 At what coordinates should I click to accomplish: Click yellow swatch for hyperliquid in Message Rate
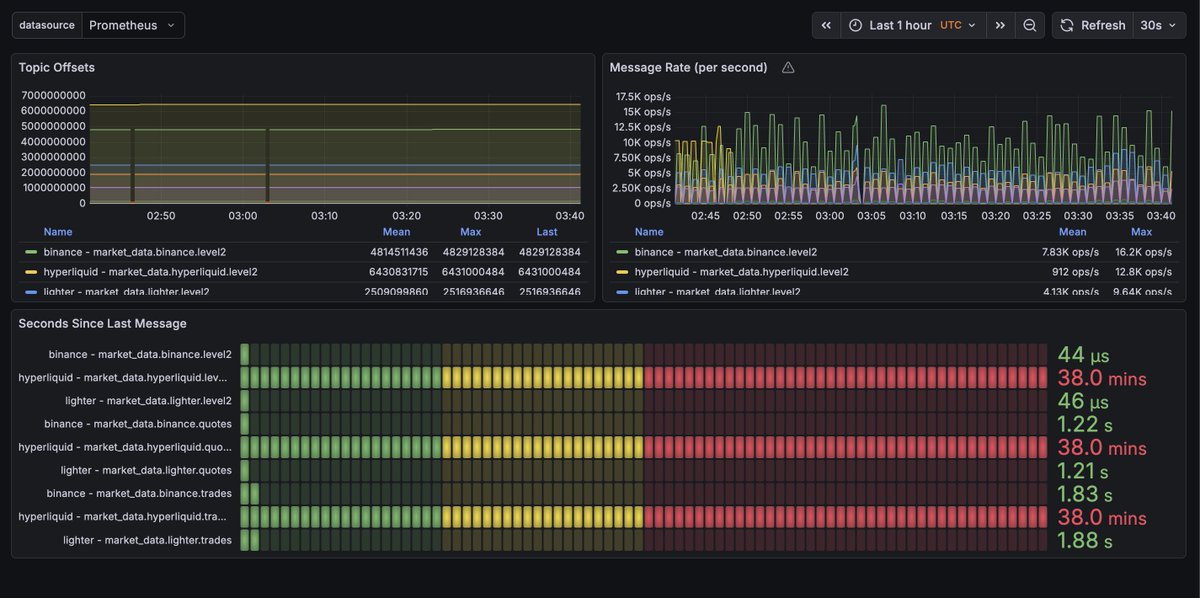[x=623, y=272]
